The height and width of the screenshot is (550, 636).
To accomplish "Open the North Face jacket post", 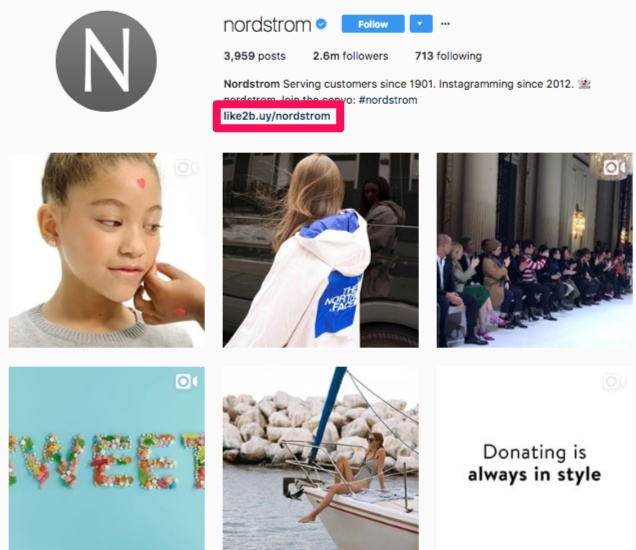I will pos(320,250).
